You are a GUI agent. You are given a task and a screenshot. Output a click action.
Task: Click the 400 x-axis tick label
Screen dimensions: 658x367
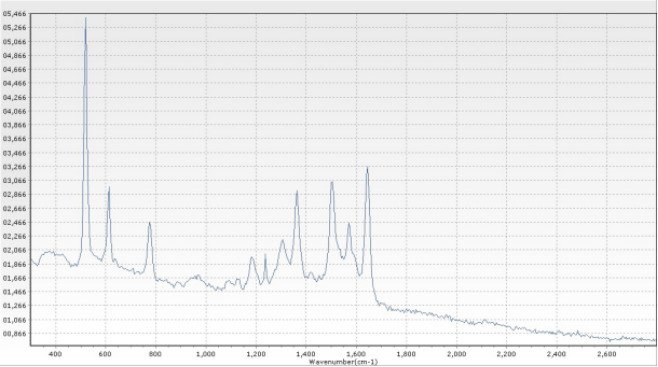pyautogui.click(x=55, y=354)
